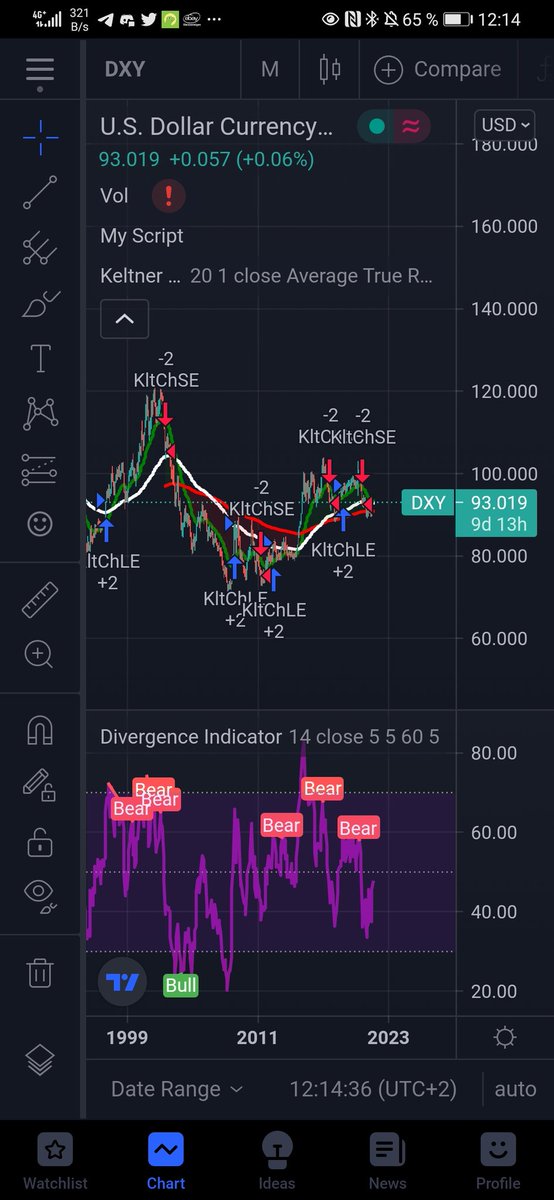
Task: Open the emoji icons tool
Action: pos(40,523)
